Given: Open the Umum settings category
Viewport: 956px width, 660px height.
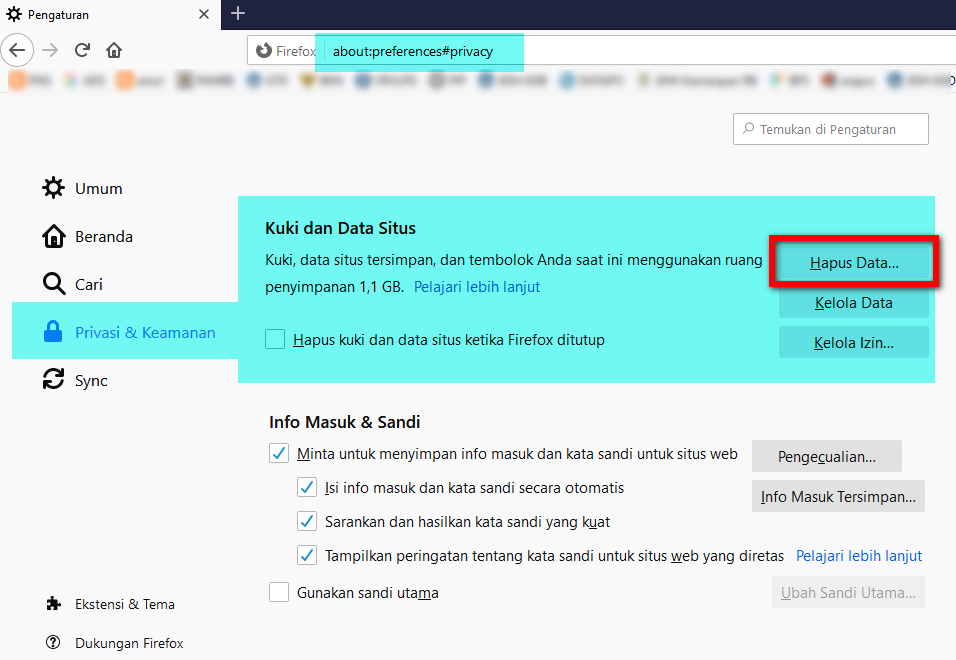Looking at the screenshot, I should coord(83,188).
